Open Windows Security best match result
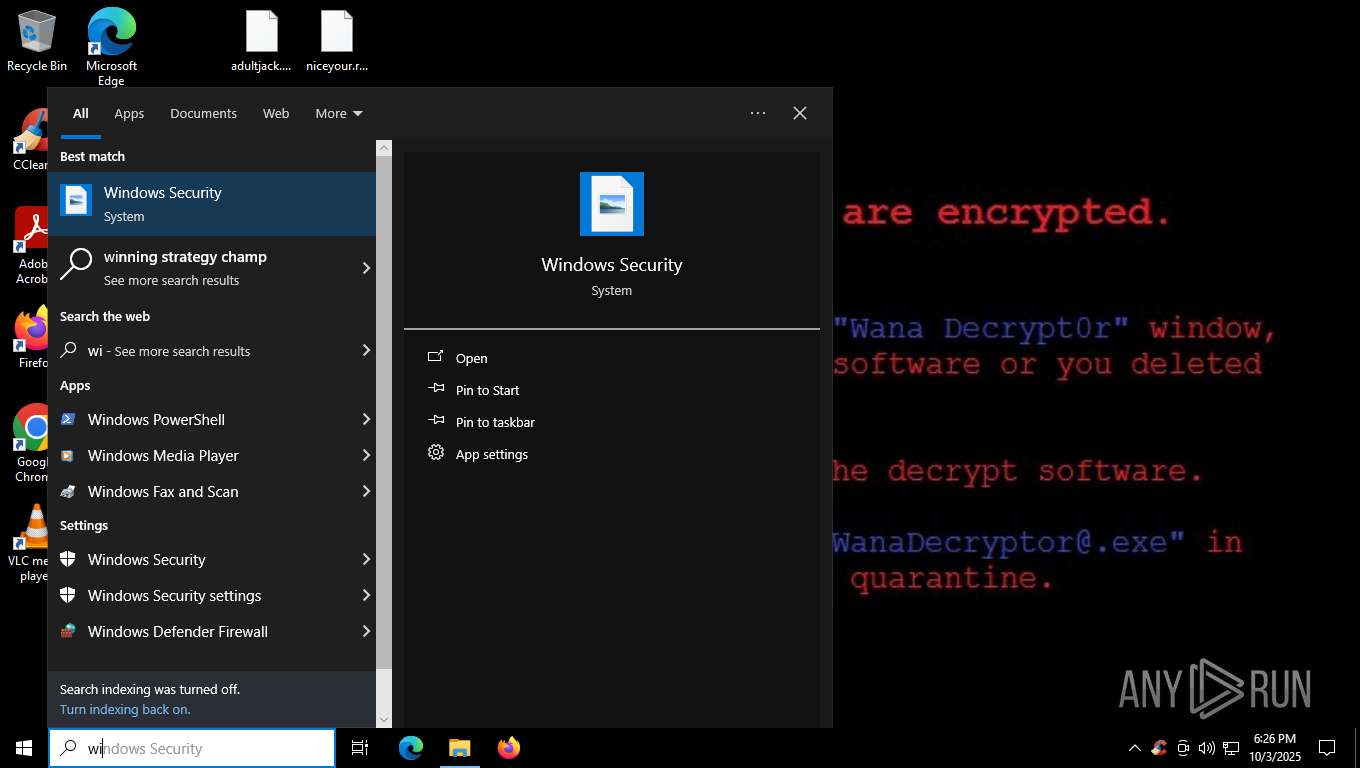 click(x=212, y=204)
